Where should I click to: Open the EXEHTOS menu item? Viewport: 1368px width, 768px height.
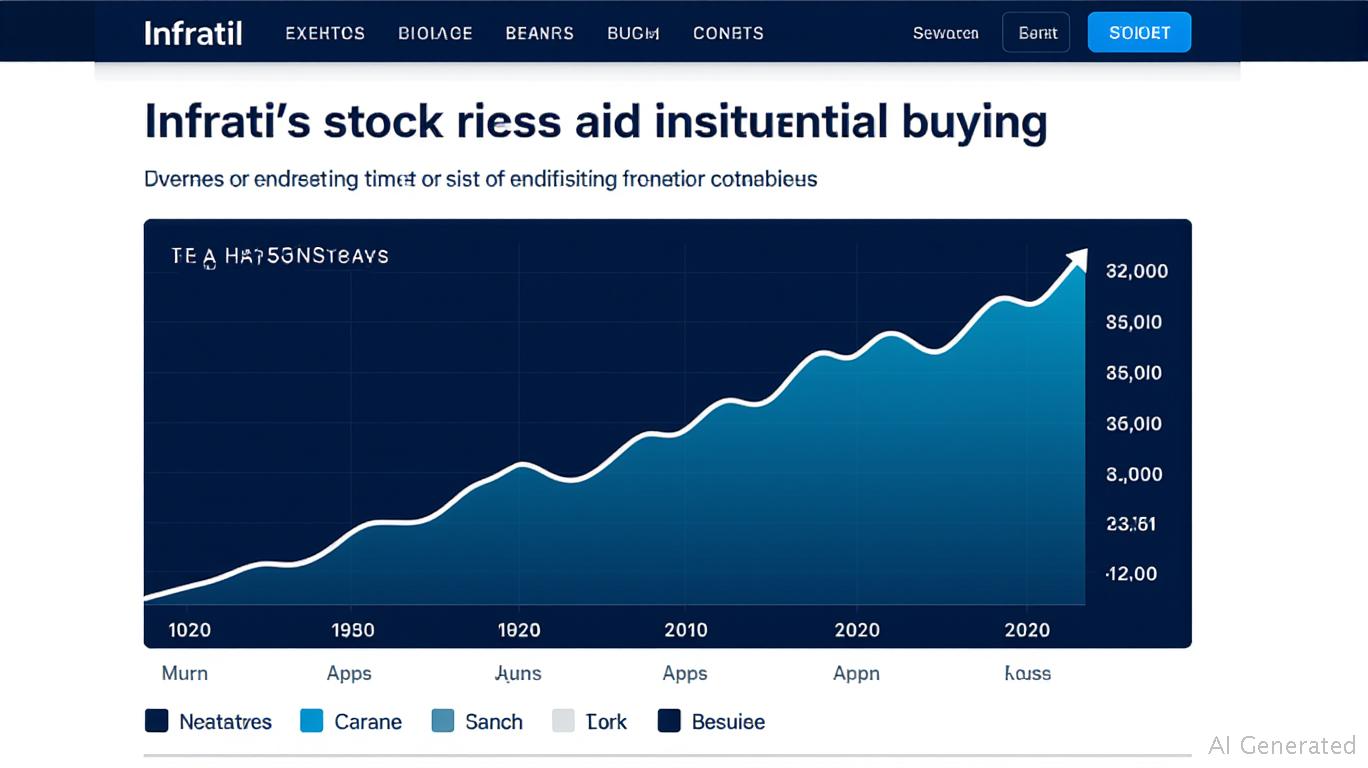(x=325, y=33)
